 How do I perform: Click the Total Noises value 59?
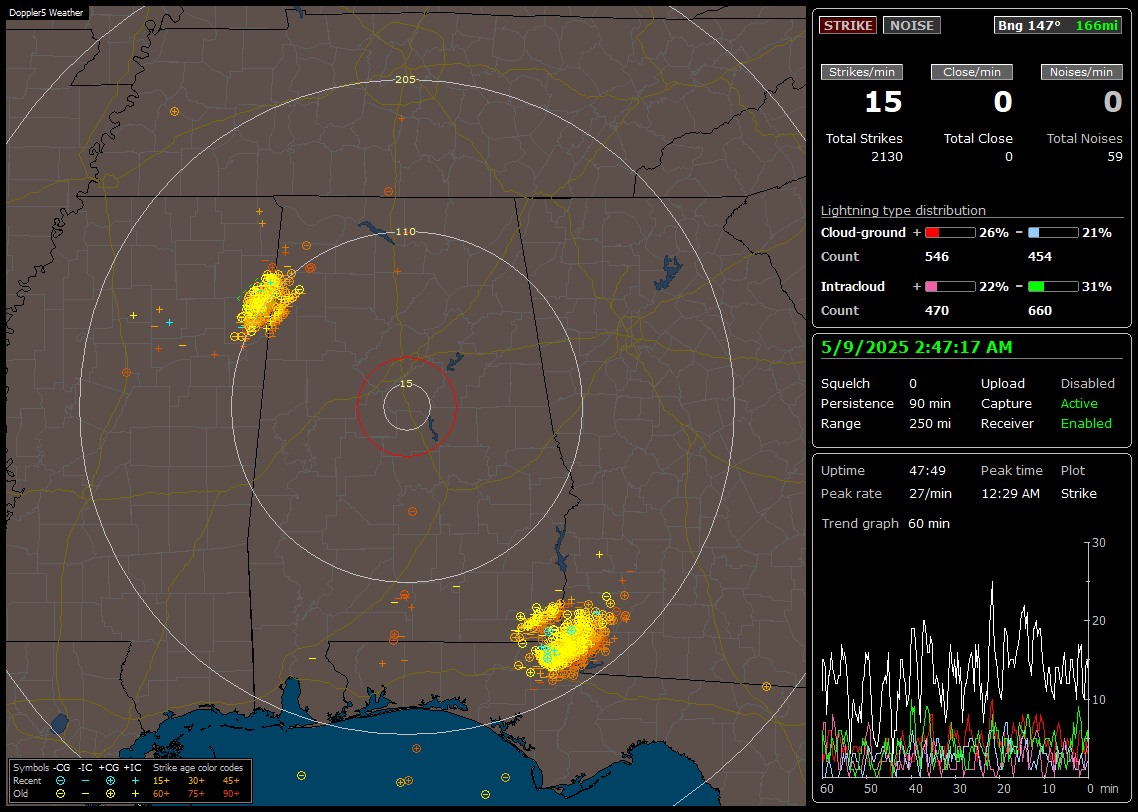point(1115,157)
